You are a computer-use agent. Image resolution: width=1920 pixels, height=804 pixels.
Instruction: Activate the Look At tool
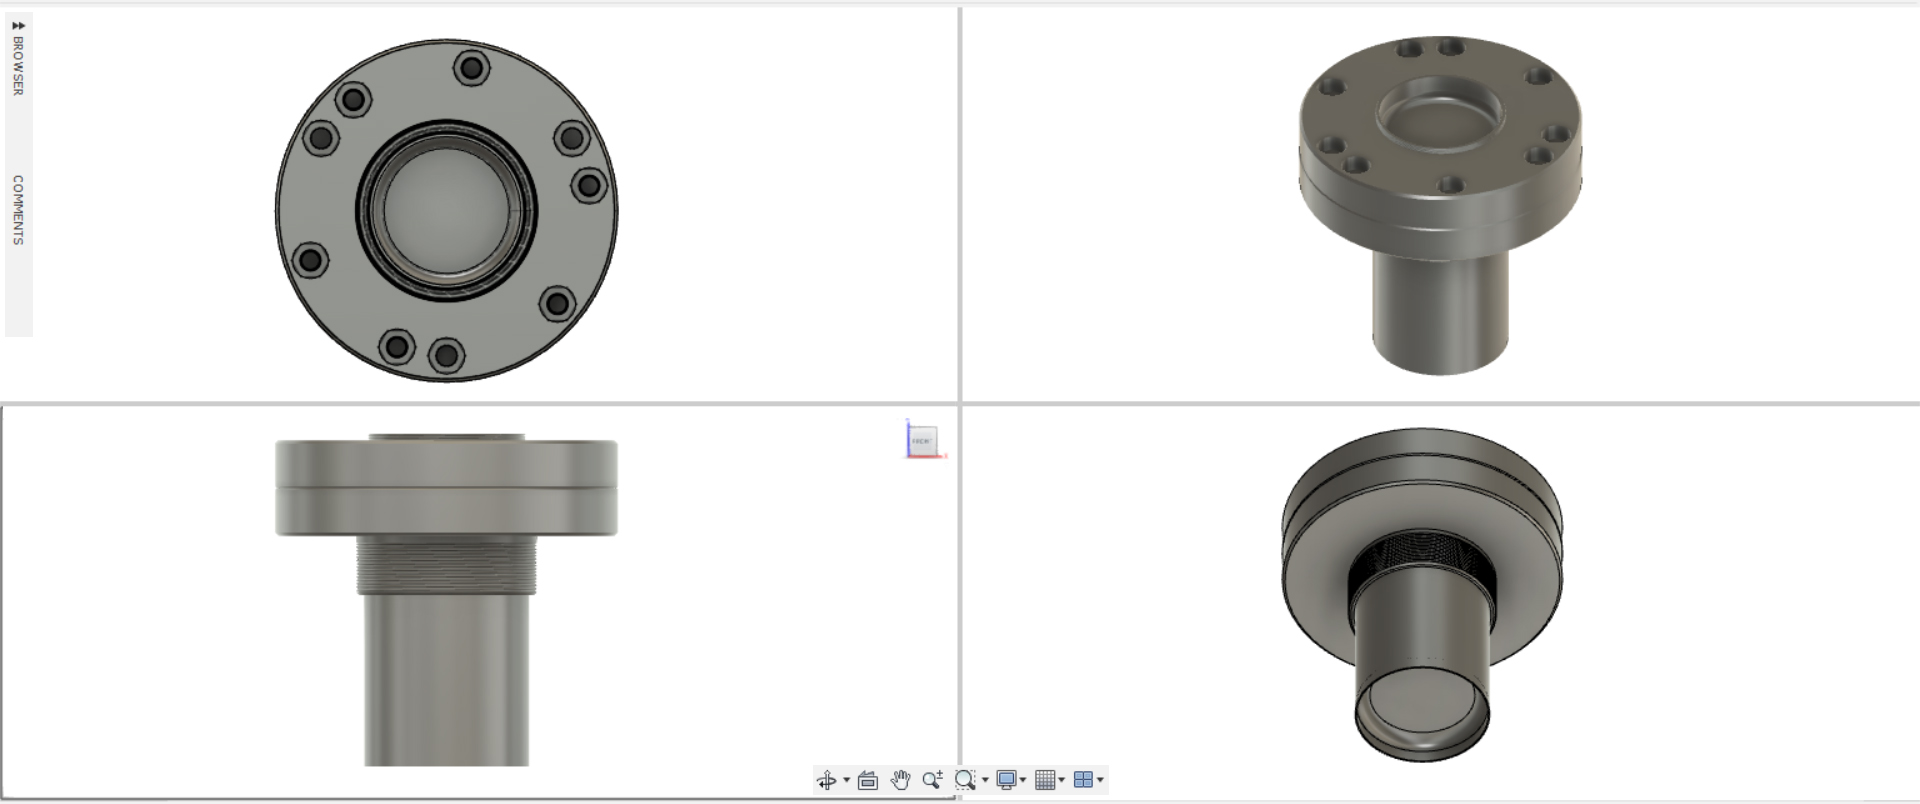point(868,780)
